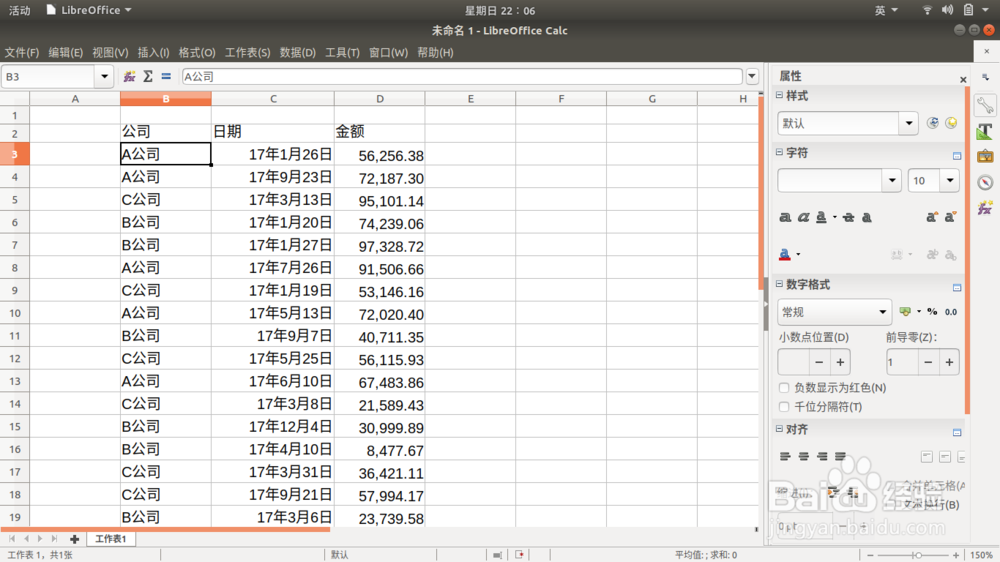Open the Navigator compass deck

[x=985, y=182]
